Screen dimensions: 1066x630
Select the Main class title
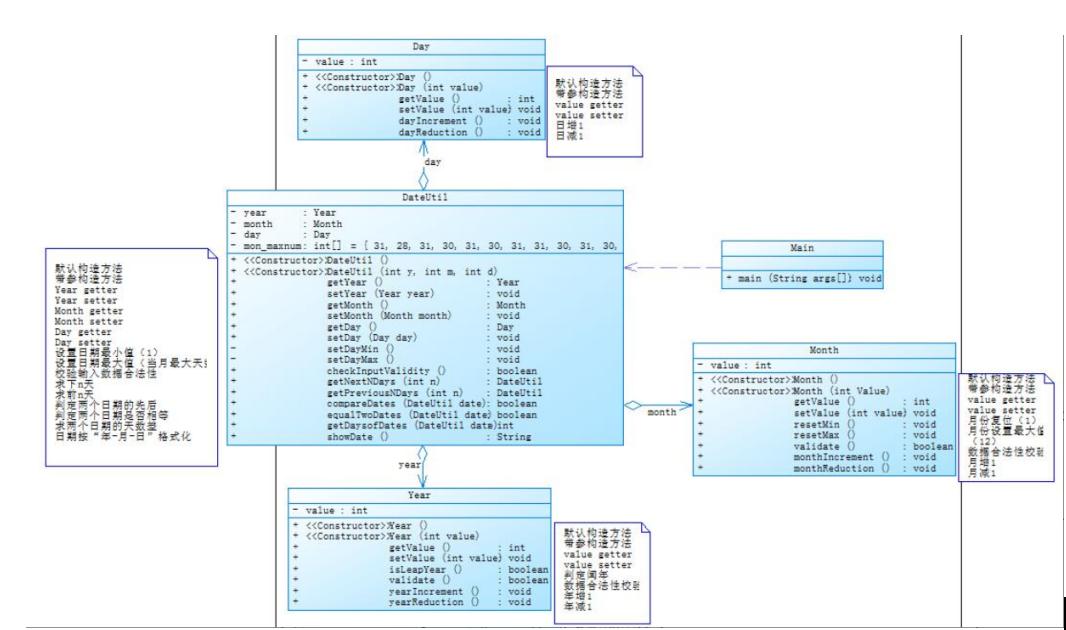(802, 248)
